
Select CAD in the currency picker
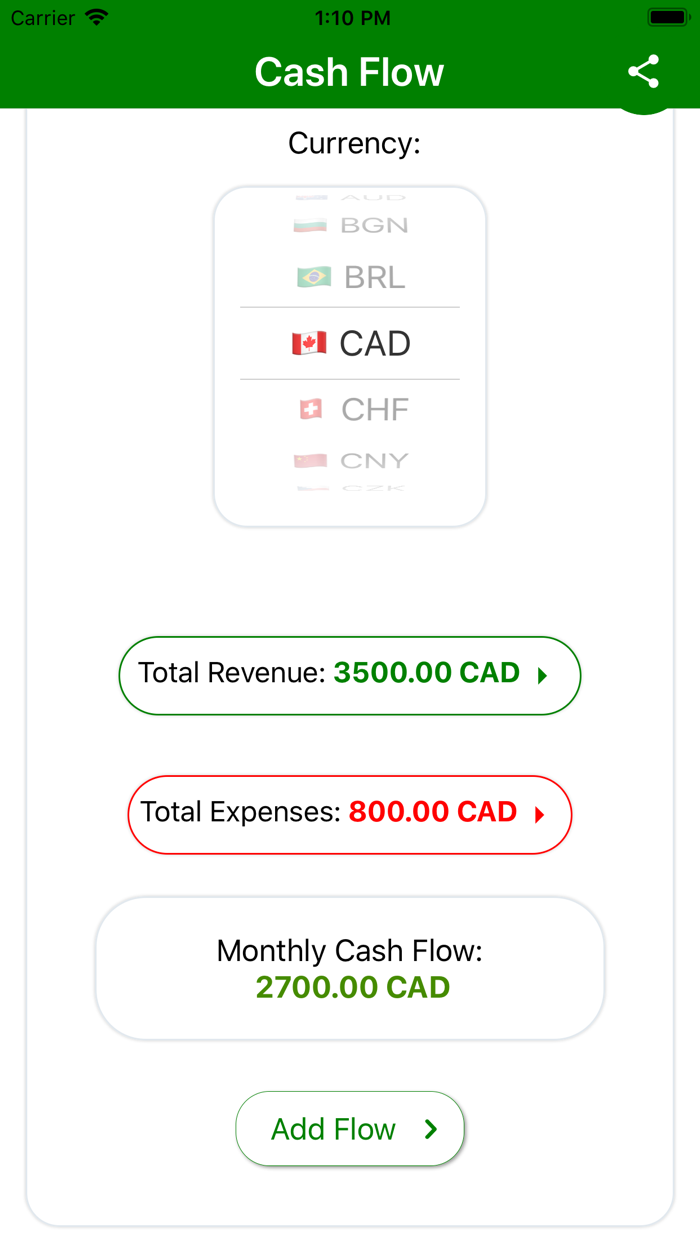click(x=349, y=343)
